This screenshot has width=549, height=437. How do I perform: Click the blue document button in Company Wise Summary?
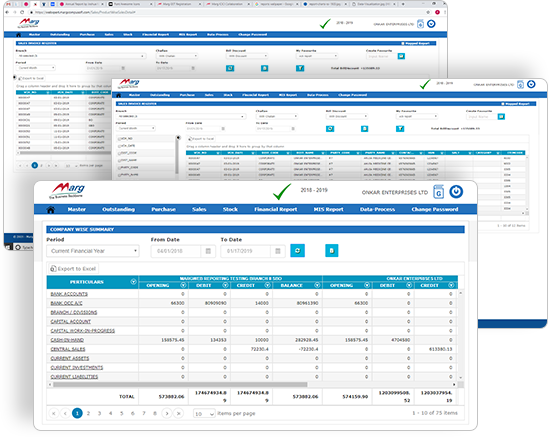[x=332, y=251]
